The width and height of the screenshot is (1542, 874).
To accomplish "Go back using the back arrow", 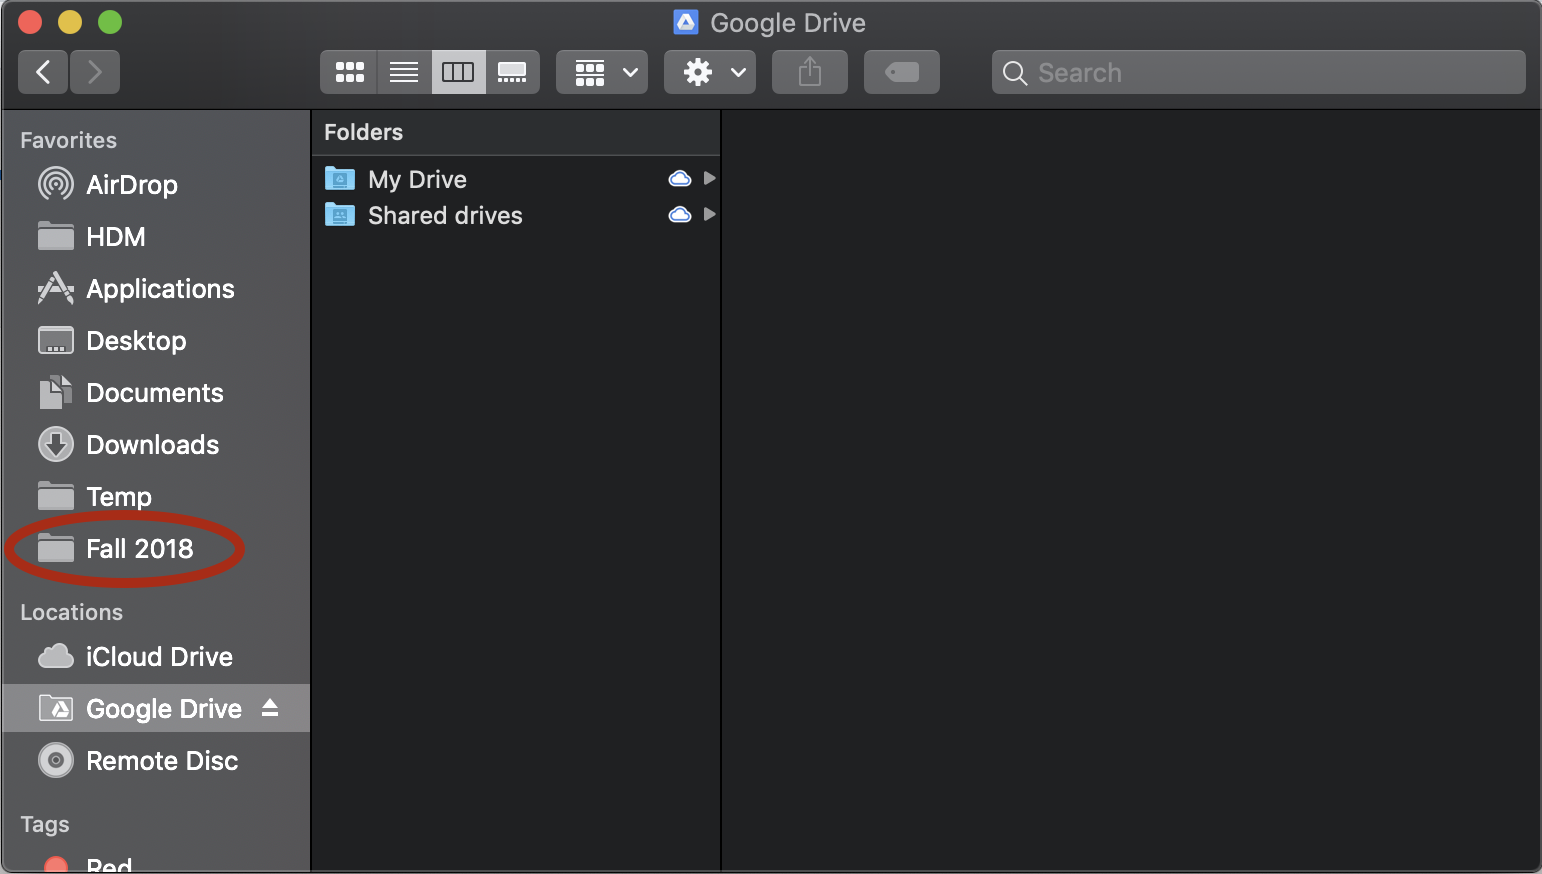I will tap(43, 72).
